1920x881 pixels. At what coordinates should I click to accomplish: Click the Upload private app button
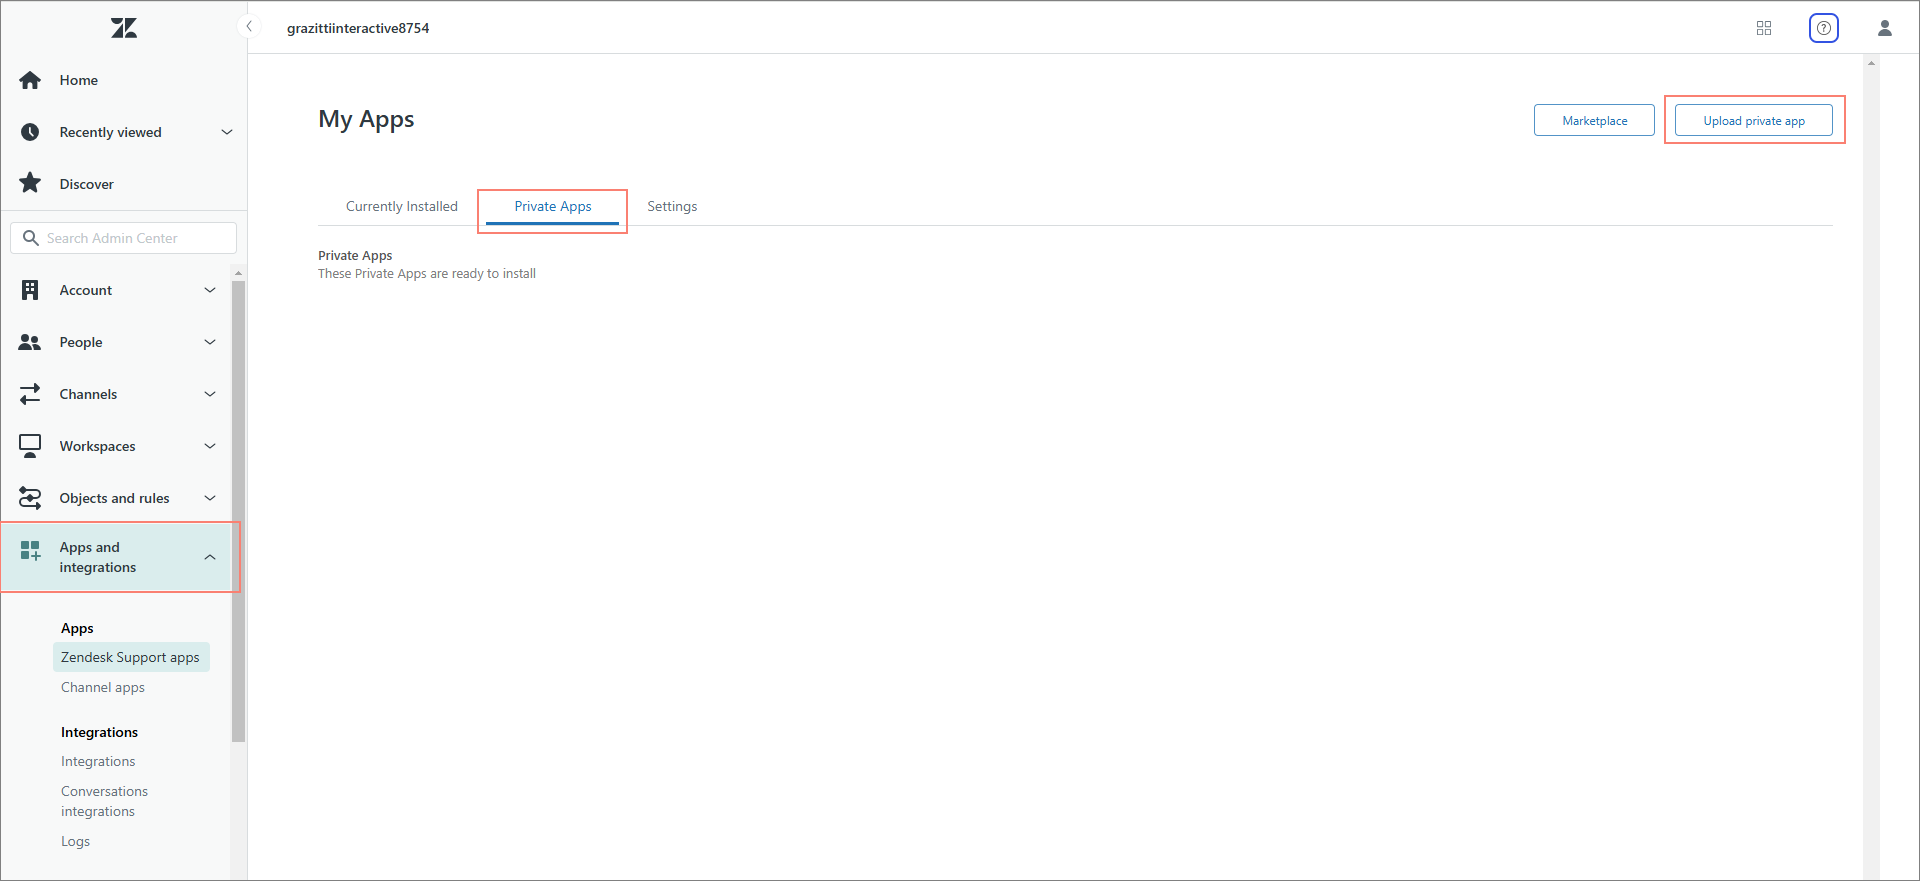1754,121
